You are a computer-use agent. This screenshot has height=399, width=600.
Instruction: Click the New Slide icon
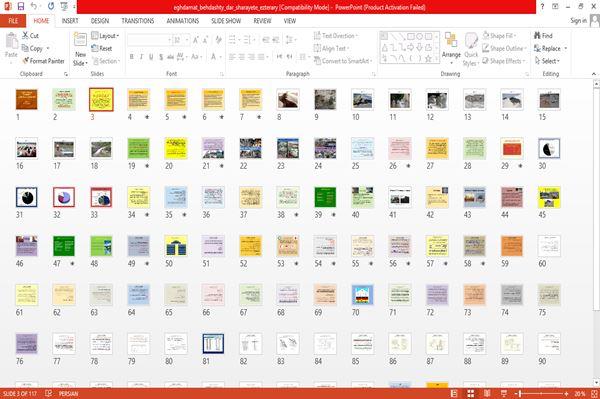(x=80, y=39)
